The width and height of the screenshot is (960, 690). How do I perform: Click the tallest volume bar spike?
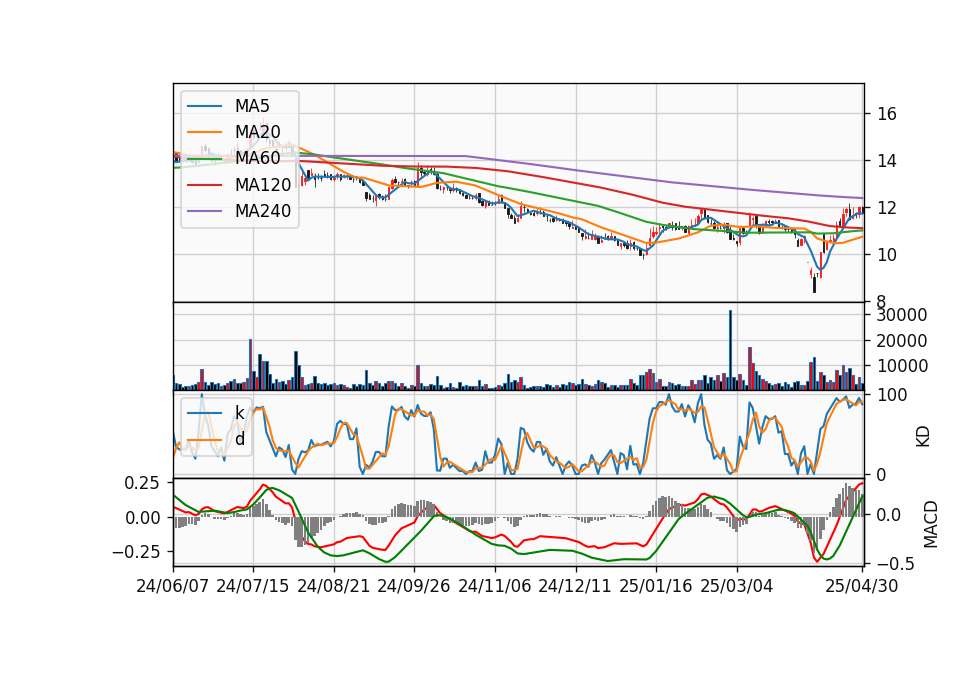(730, 350)
